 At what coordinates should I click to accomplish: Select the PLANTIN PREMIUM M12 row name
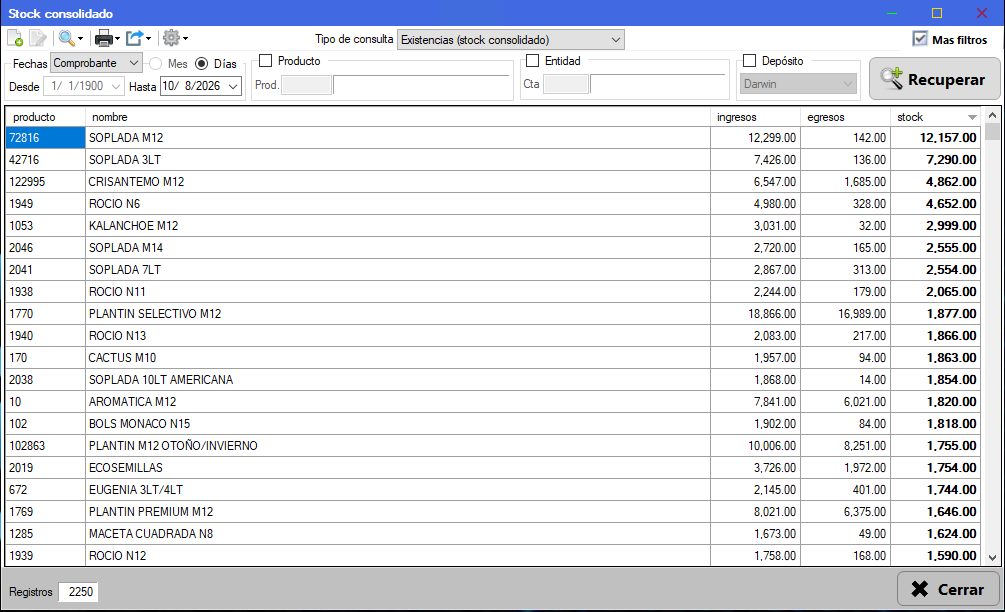(x=151, y=511)
